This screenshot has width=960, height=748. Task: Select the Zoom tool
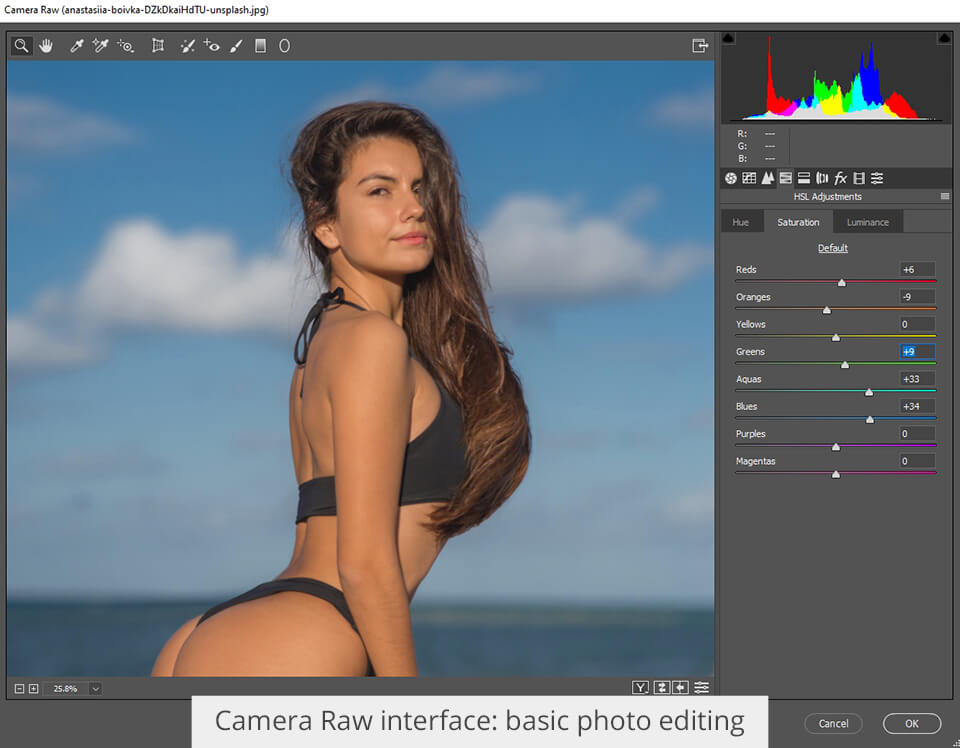click(21, 45)
